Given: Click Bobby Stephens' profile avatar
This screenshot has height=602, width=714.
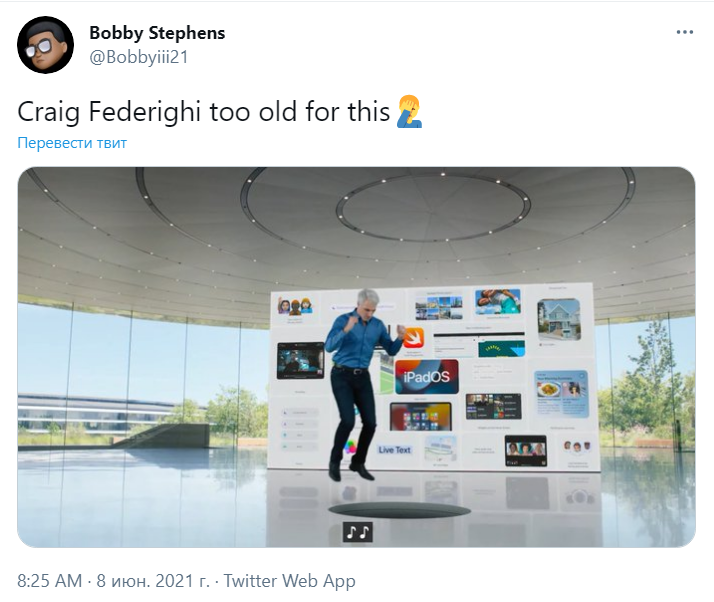Looking at the screenshot, I should (45, 45).
